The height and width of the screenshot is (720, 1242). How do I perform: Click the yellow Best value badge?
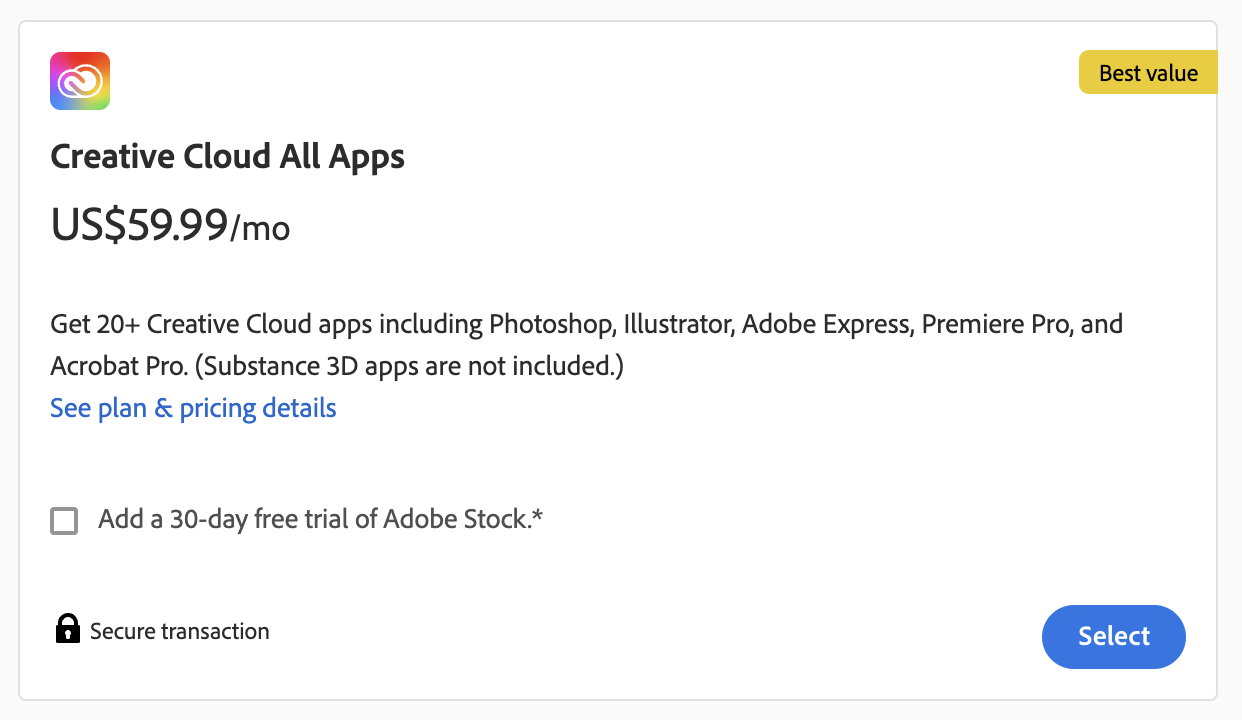(x=1148, y=73)
